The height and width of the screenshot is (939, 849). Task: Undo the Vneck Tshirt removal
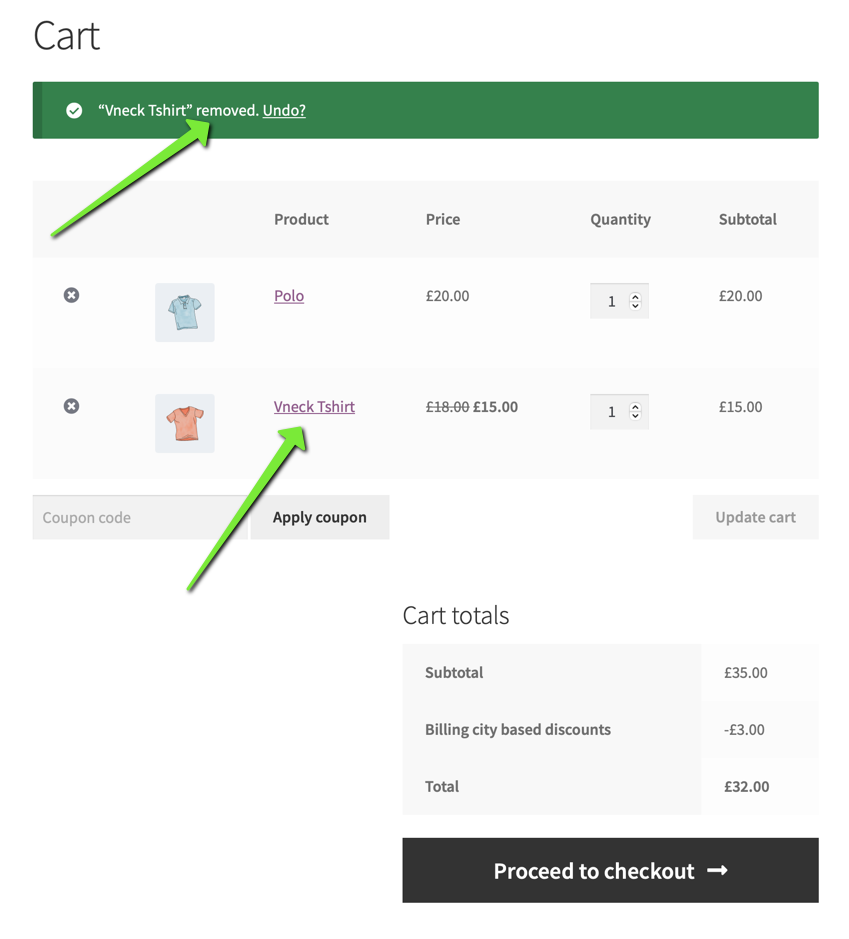(284, 110)
